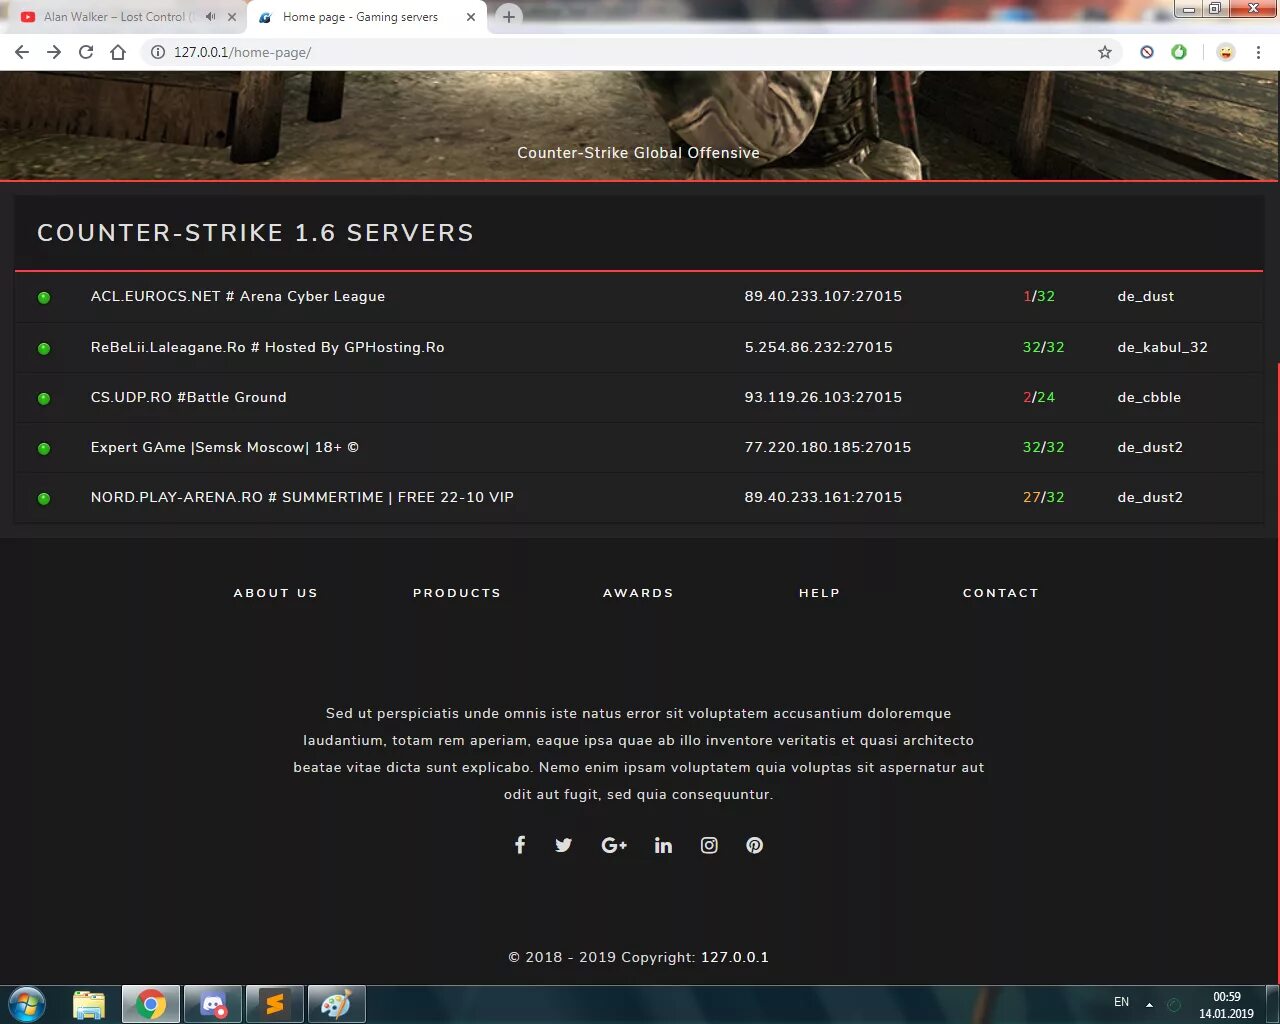Close the Alan Walker – Lost Control tab
The height and width of the screenshot is (1024, 1280).
coord(232,17)
